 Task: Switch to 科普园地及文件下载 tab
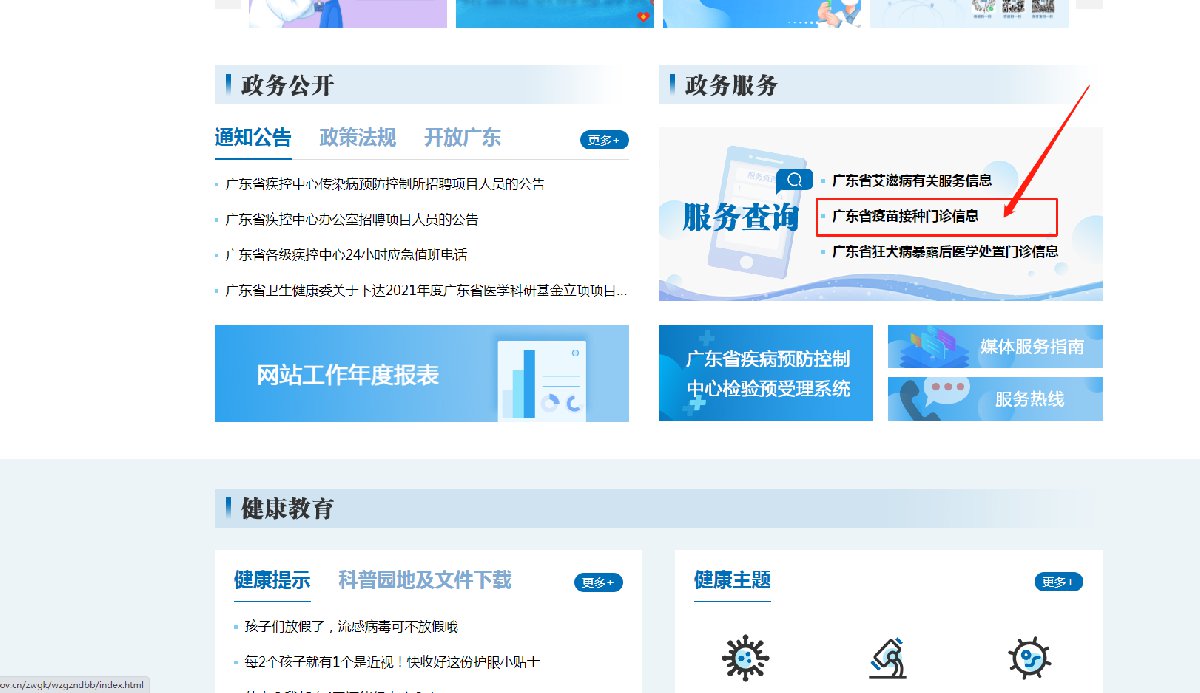click(x=424, y=580)
